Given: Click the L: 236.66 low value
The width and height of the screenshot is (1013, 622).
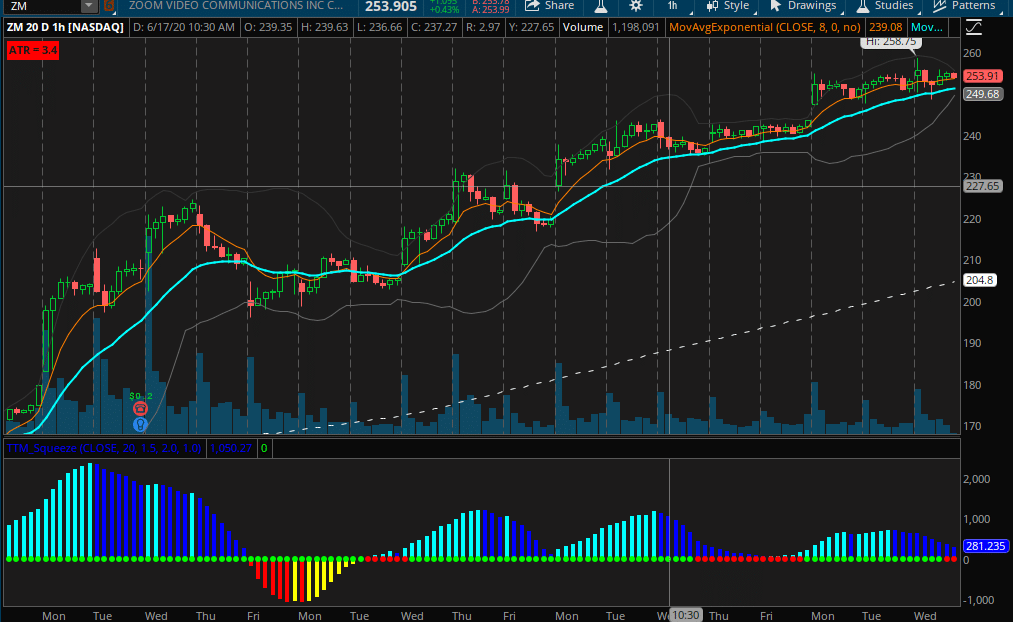Looking at the screenshot, I should pyautogui.click(x=379, y=27).
